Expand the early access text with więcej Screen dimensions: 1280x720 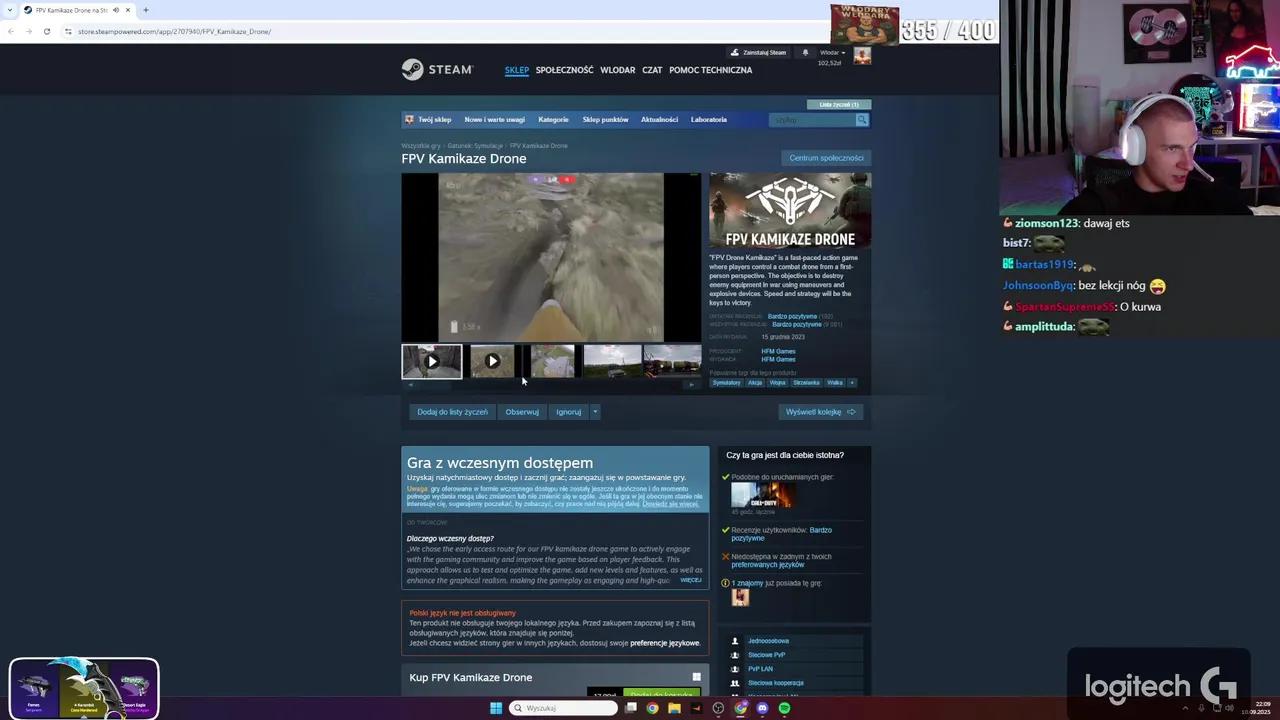point(691,580)
